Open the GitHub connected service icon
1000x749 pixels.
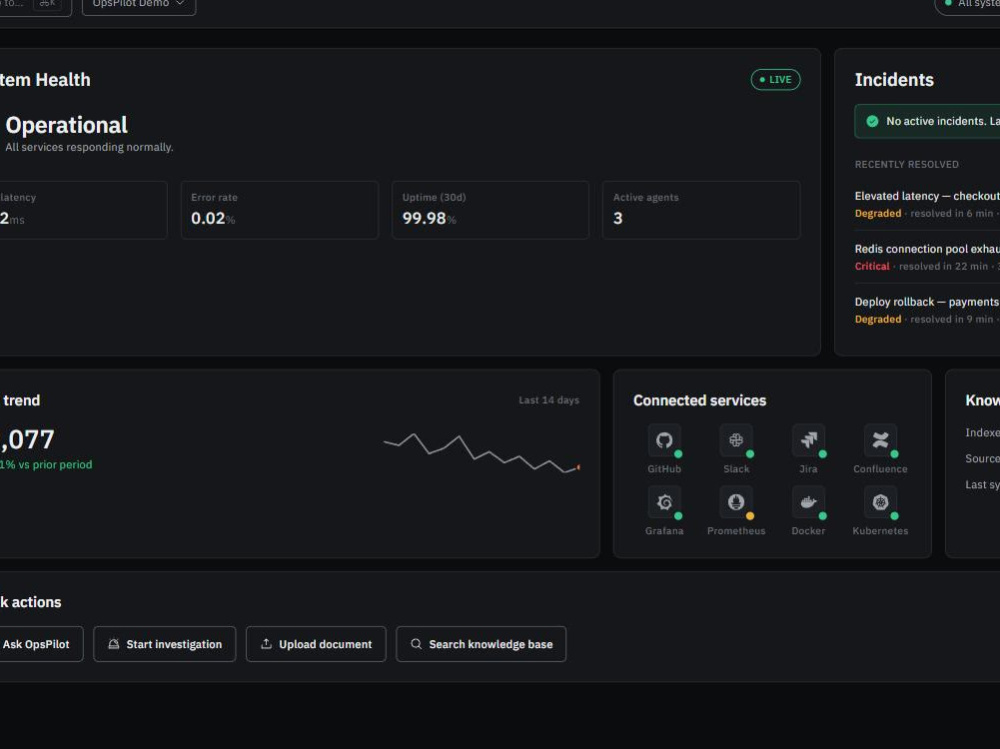pyautogui.click(x=664, y=440)
